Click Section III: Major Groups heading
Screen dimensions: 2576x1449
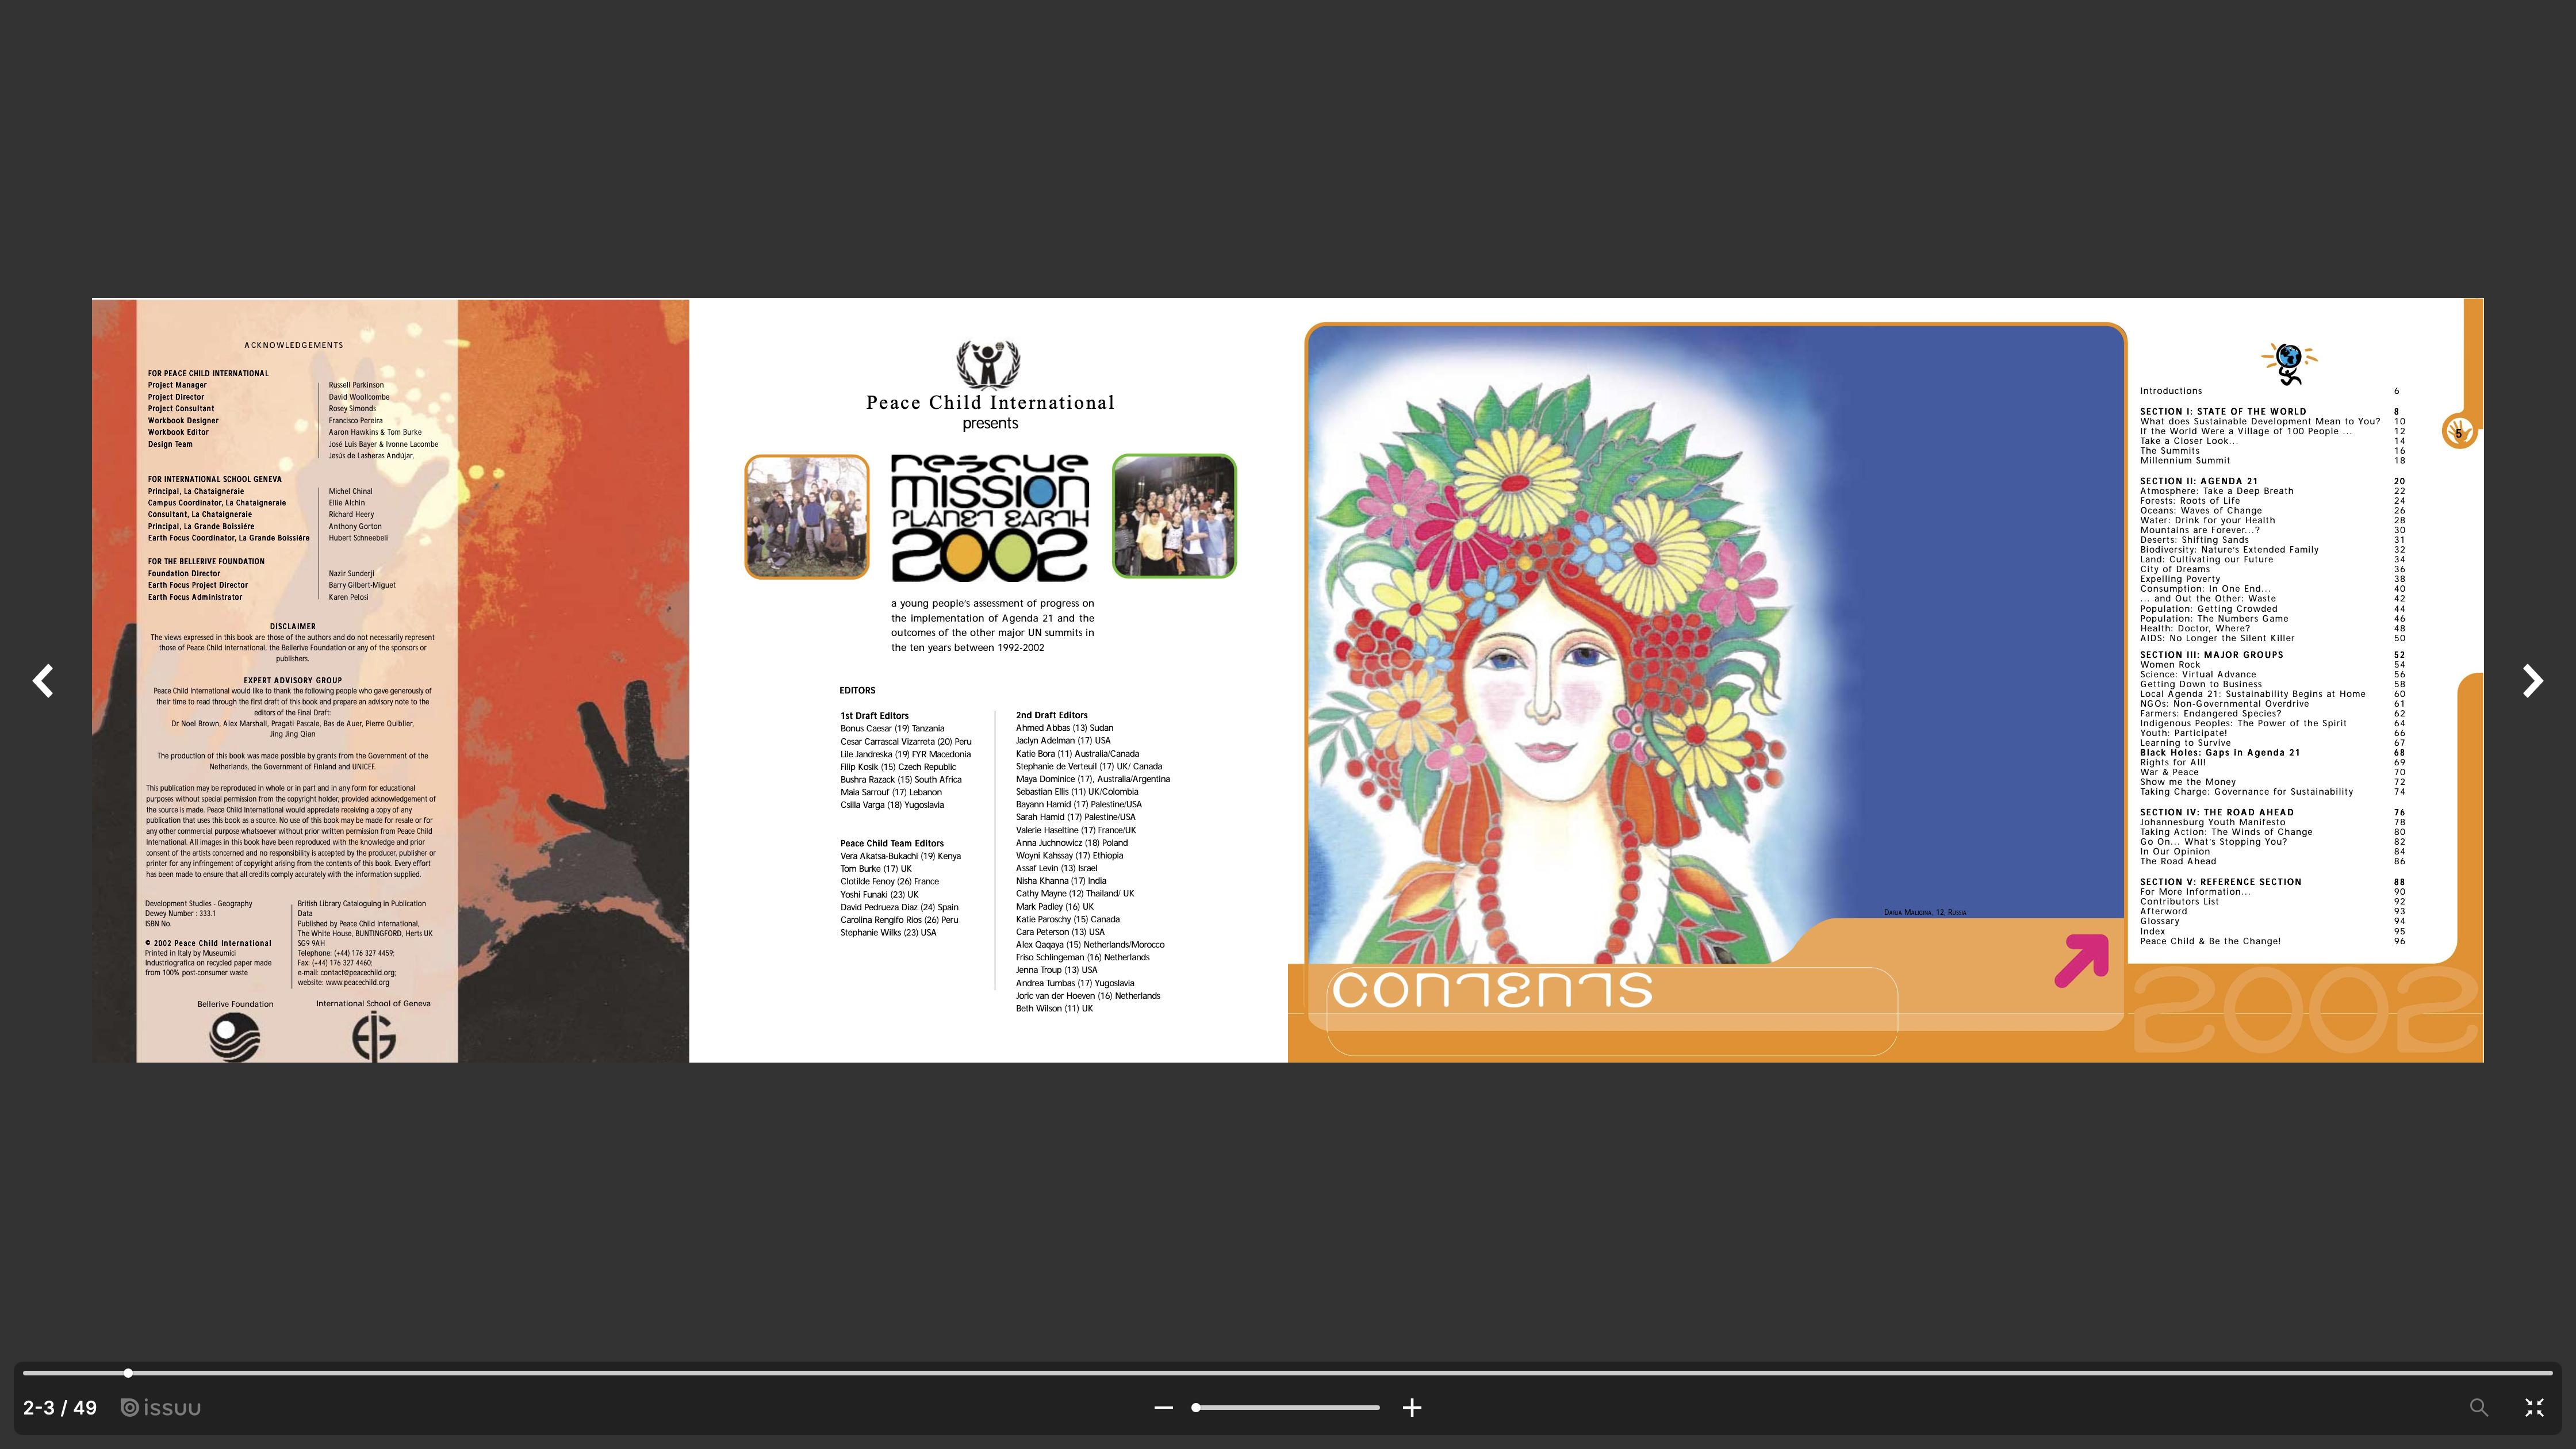2211,655
